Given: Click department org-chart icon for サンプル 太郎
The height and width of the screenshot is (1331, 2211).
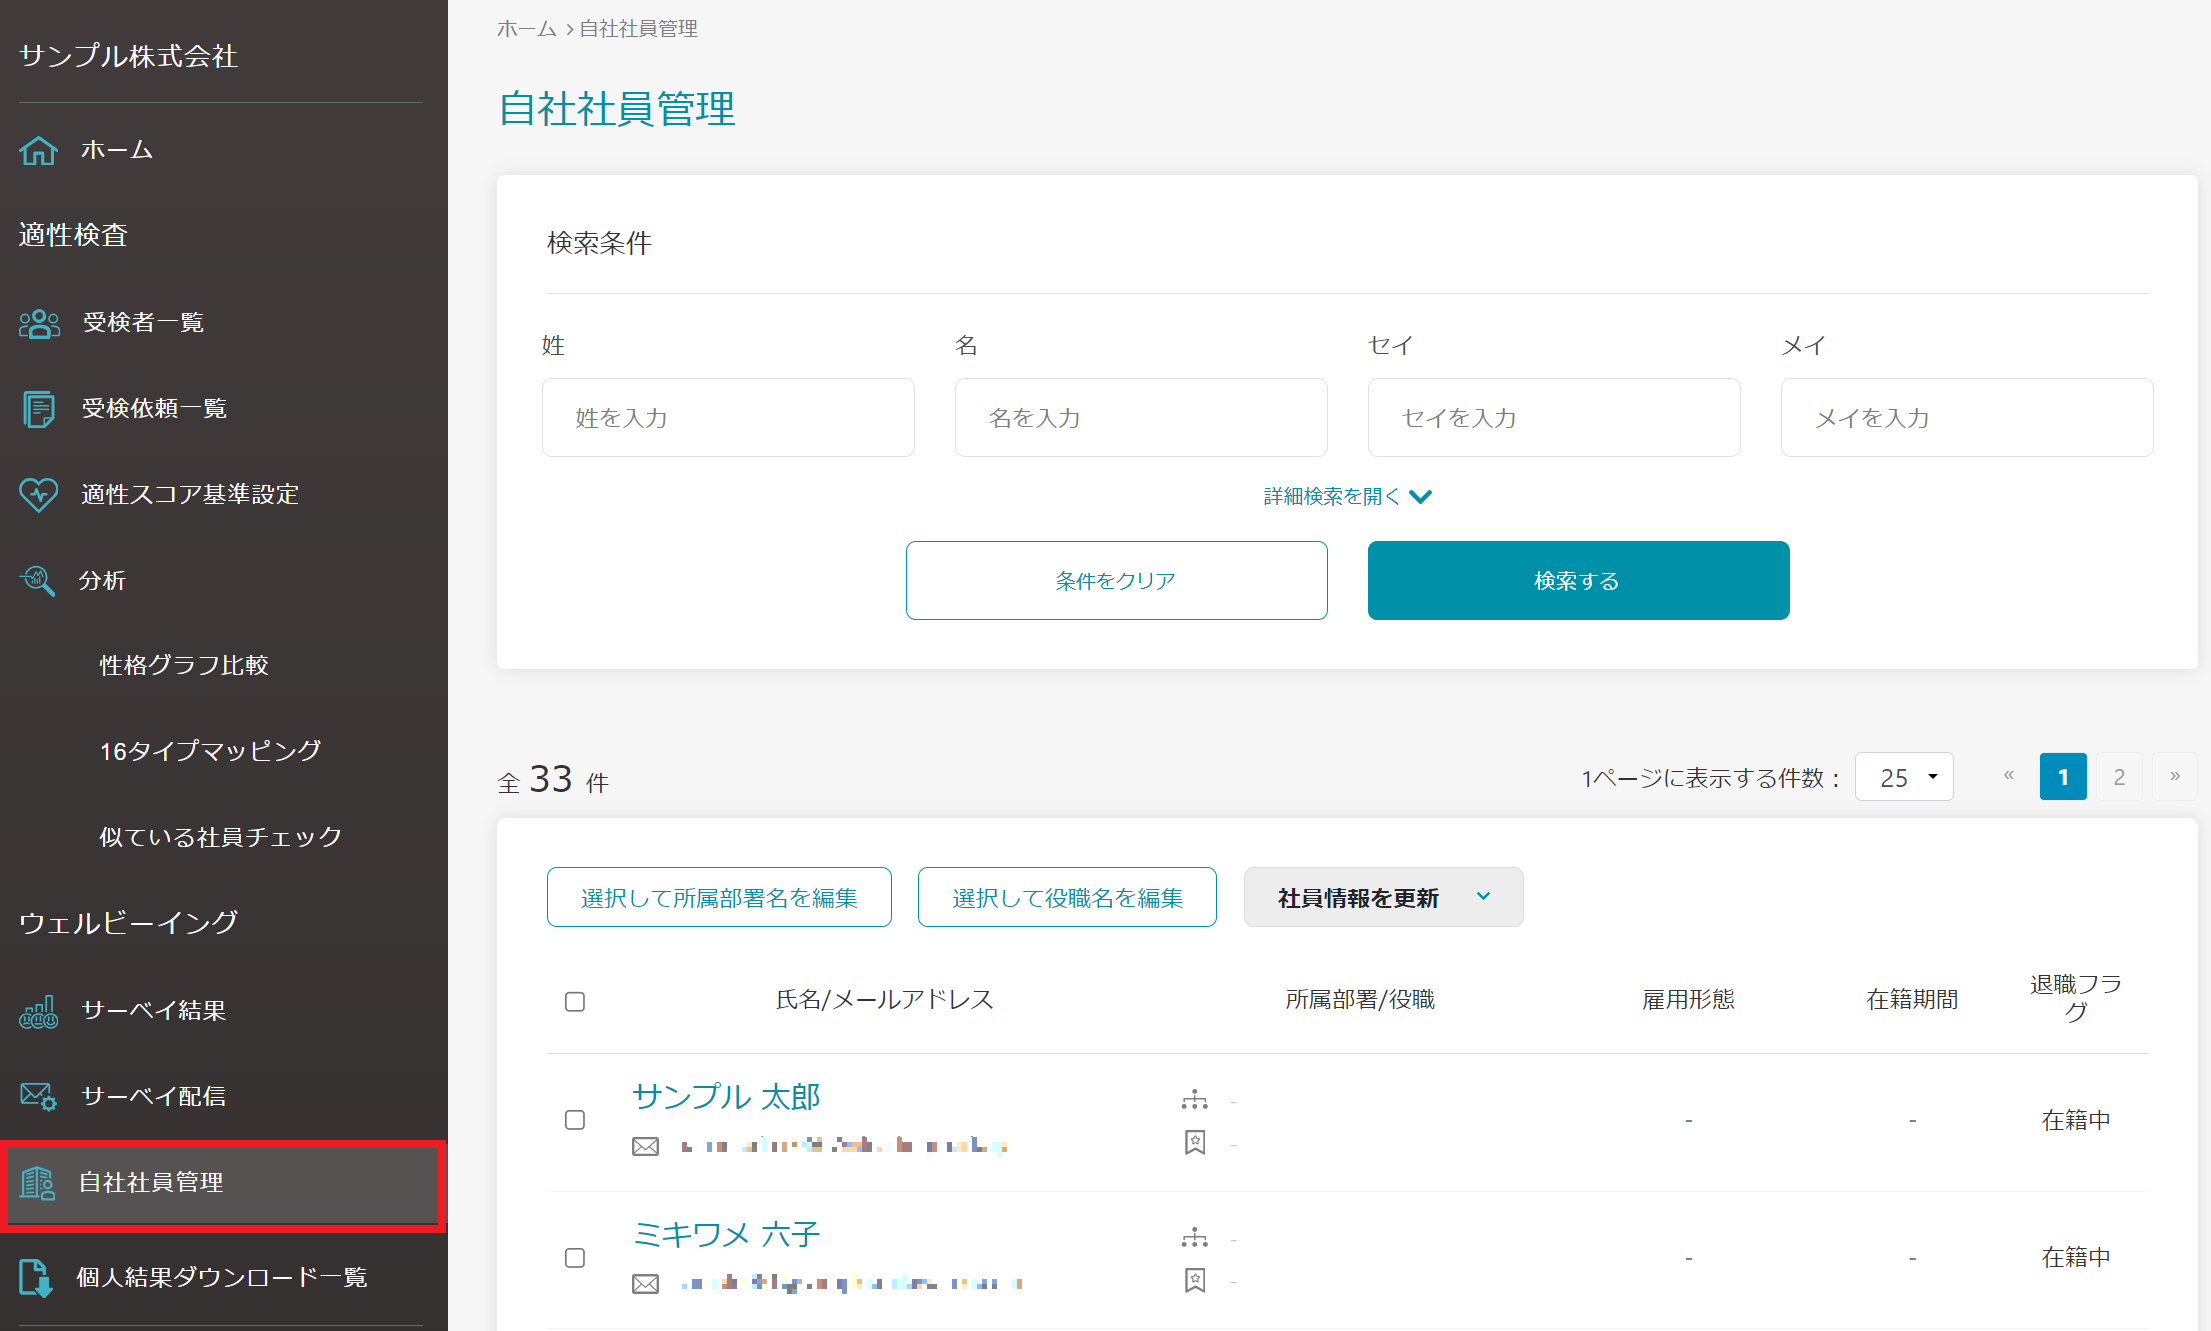Looking at the screenshot, I should tap(1195, 1100).
